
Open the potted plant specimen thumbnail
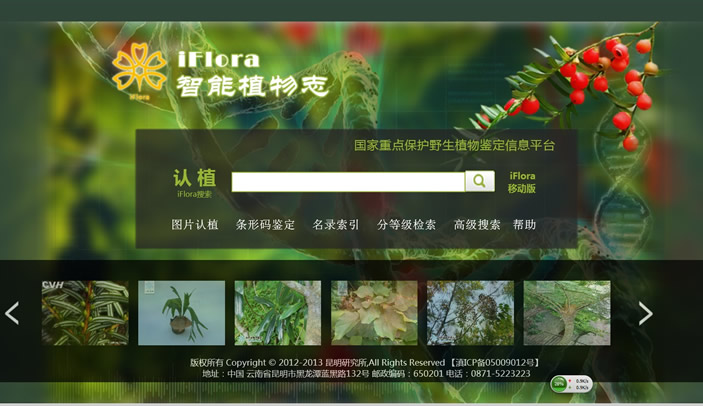coord(181,312)
